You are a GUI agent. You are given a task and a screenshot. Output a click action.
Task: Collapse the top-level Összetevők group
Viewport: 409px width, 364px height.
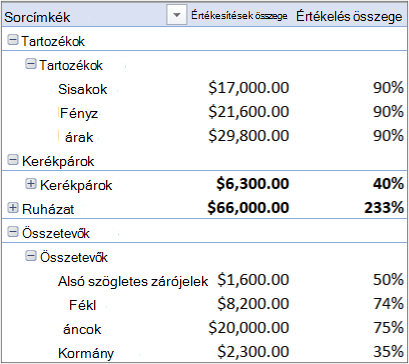12,232
